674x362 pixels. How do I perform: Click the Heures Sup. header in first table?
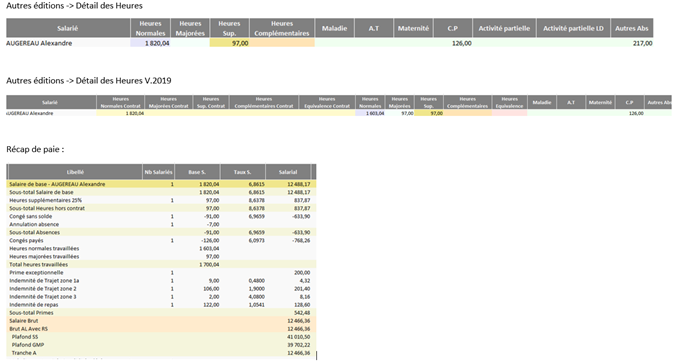[x=229, y=28]
